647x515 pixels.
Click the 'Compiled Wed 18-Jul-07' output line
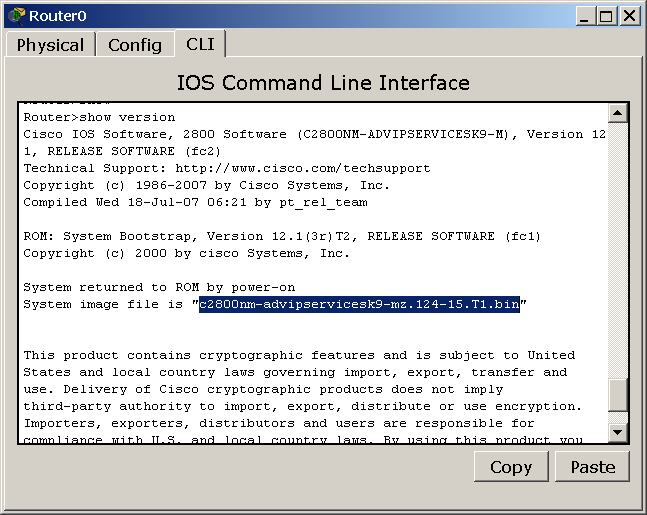[195, 203]
